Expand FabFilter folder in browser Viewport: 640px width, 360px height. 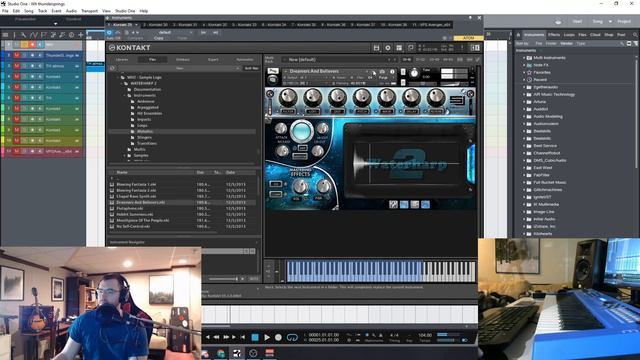pyautogui.click(x=524, y=175)
